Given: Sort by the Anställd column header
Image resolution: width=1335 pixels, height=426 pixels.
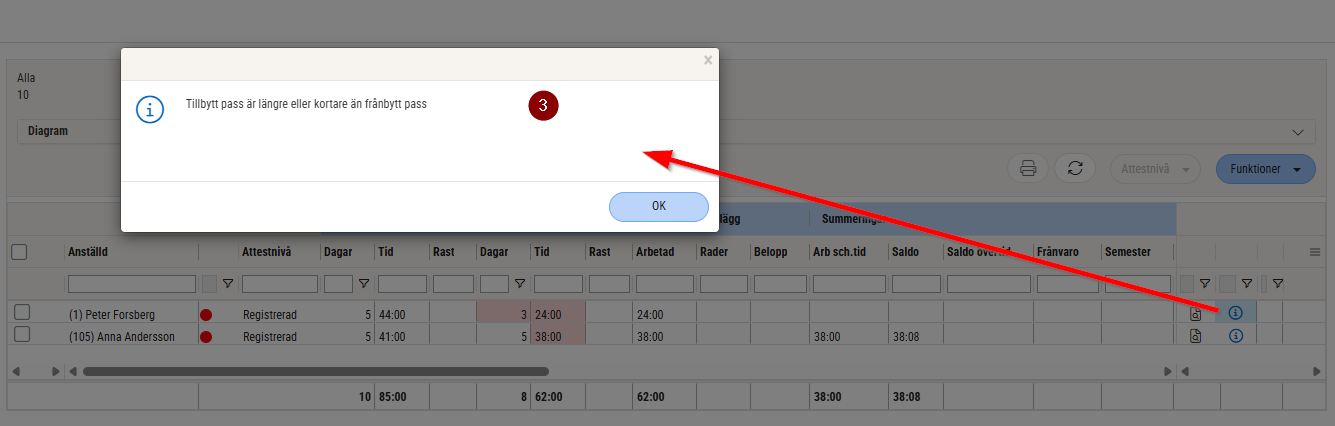Looking at the screenshot, I should click(88, 252).
